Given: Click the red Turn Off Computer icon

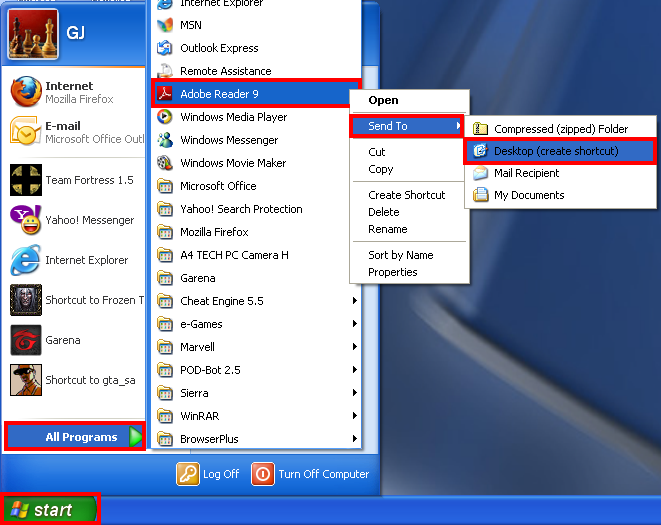Looking at the screenshot, I should pyautogui.click(x=263, y=474).
